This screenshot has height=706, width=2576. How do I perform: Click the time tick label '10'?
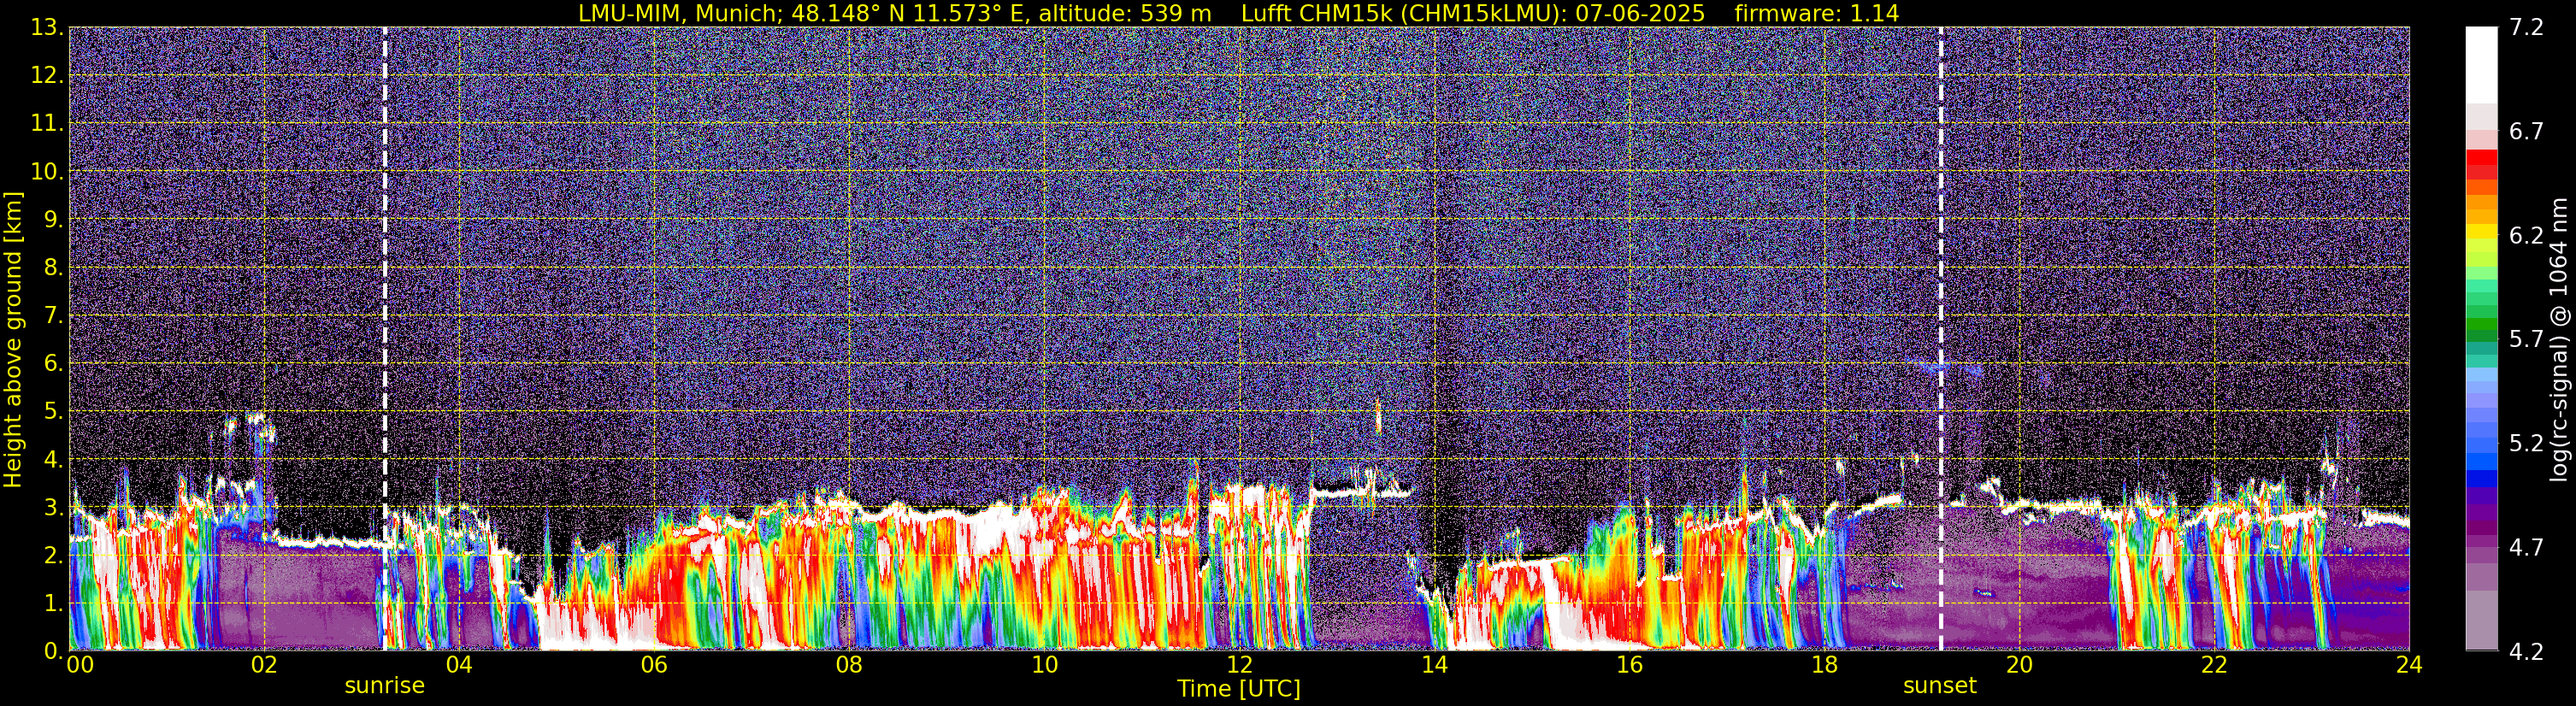pos(1044,665)
